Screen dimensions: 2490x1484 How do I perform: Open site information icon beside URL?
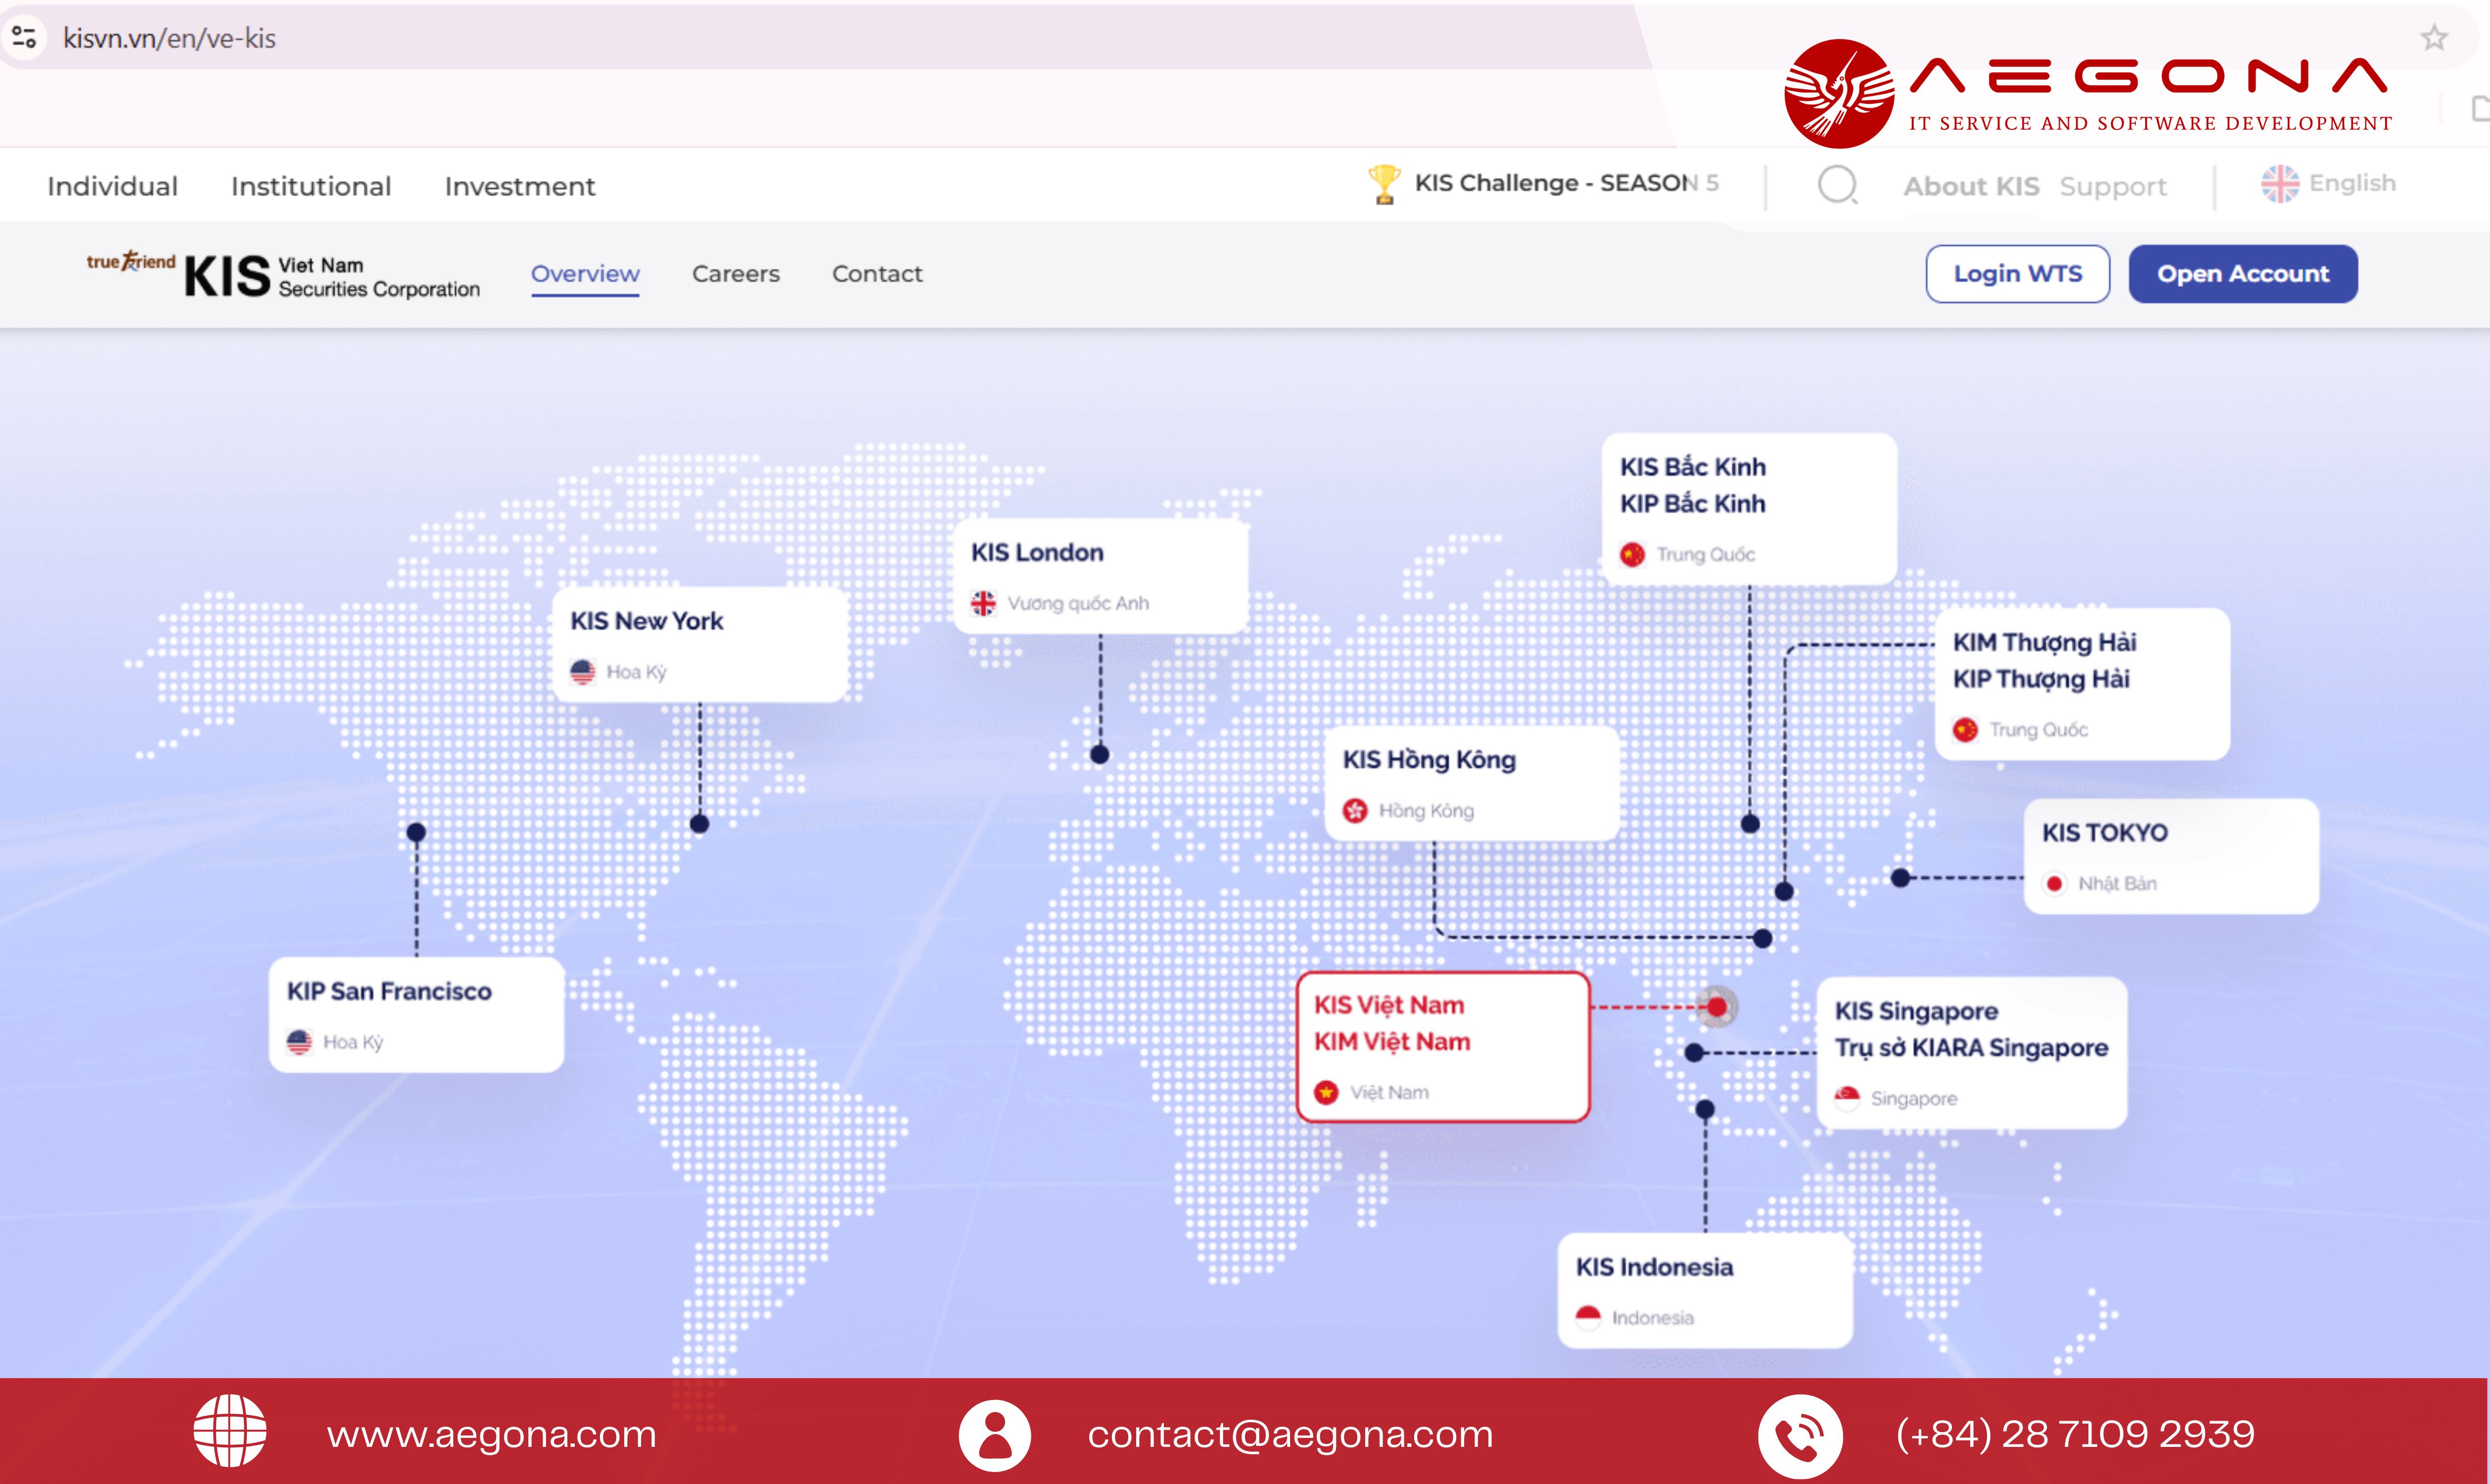(x=24, y=38)
